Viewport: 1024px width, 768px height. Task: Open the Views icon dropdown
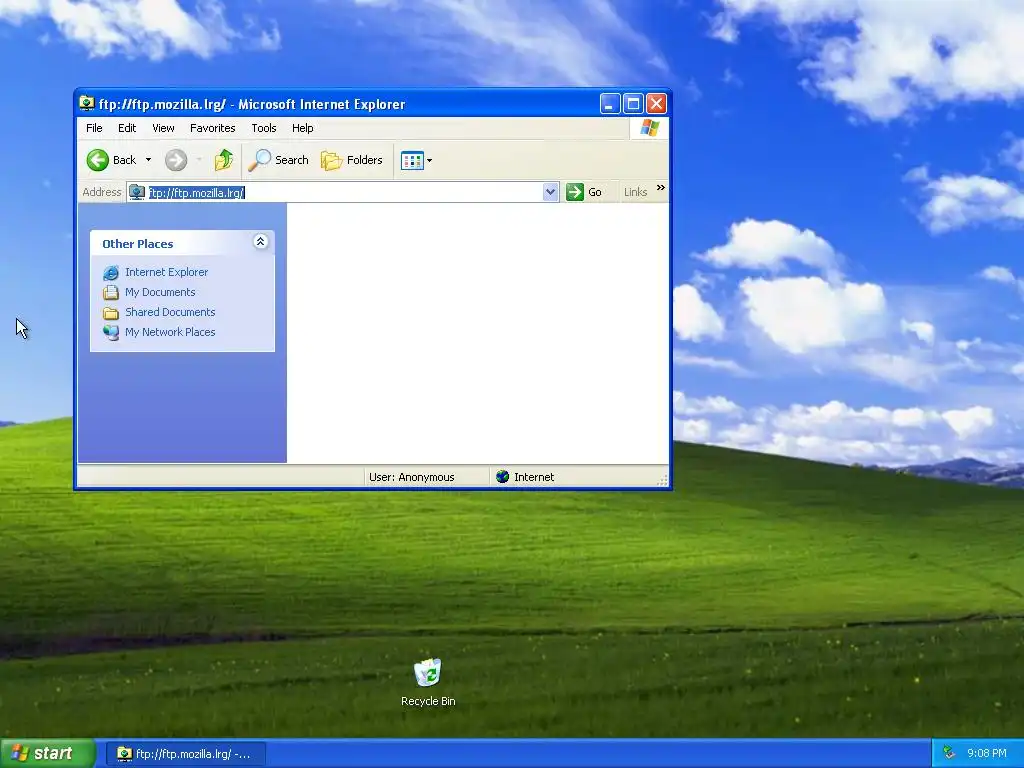[416, 160]
